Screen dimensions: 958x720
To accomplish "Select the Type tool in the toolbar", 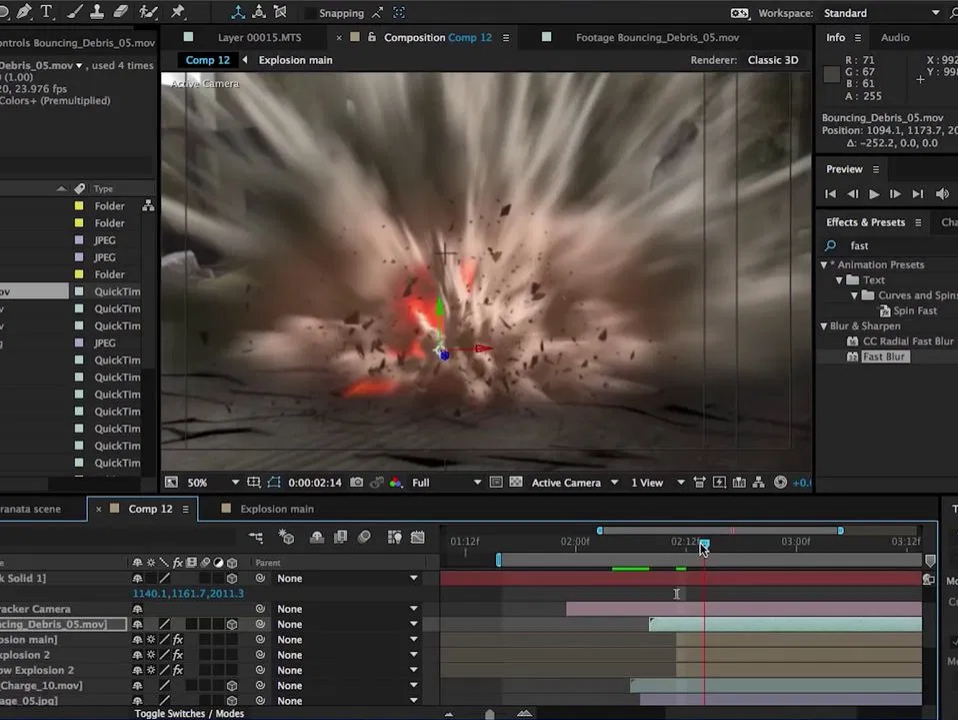I will point(46,12).
